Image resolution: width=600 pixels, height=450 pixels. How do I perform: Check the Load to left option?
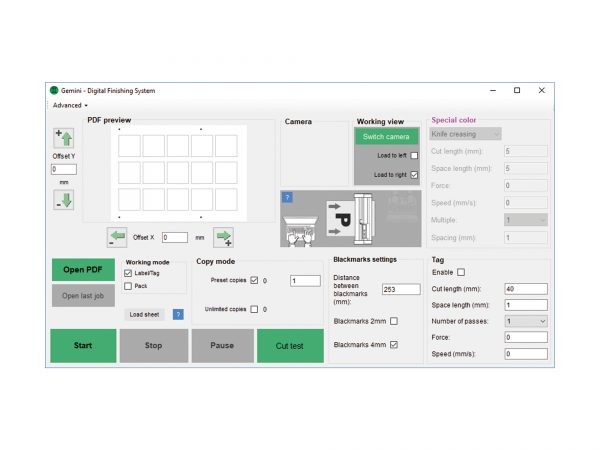[x=414, y=156]
